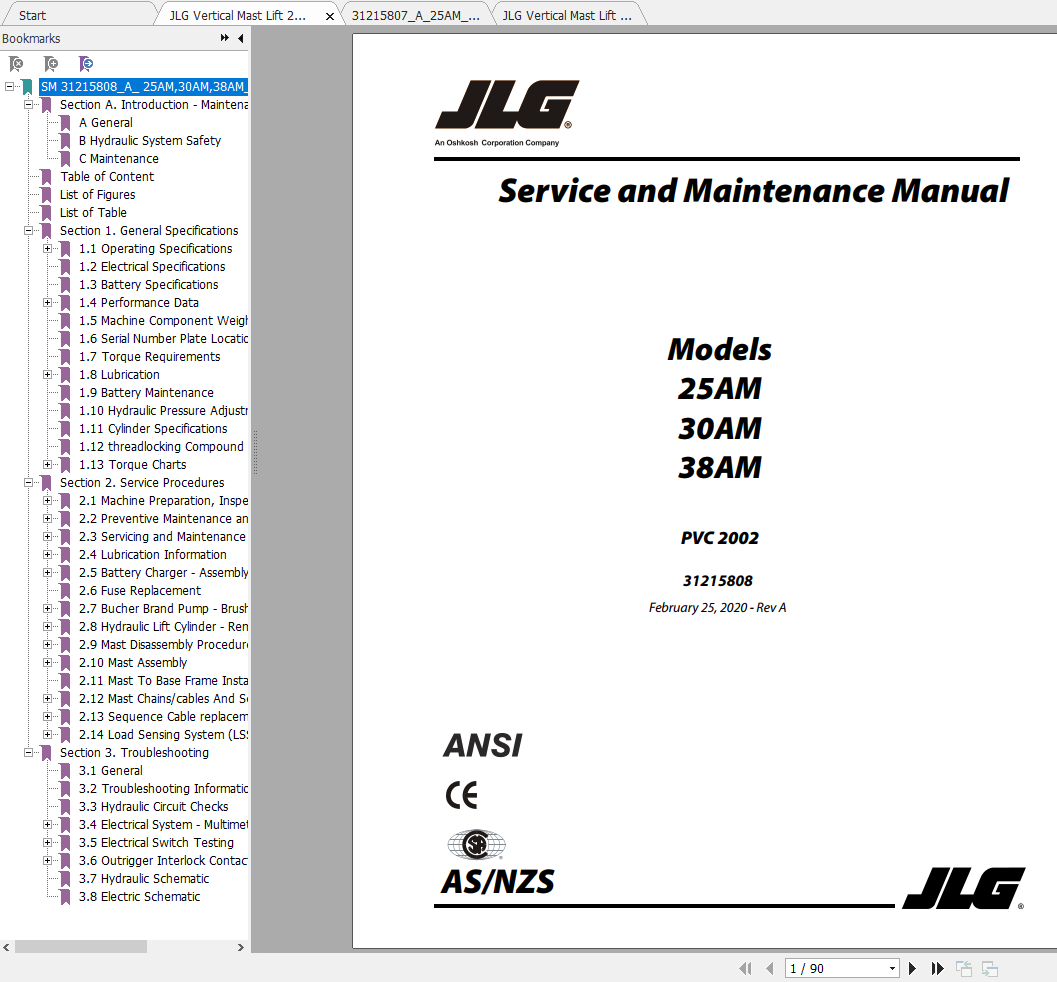Image resolution: width=1057 pixels, height=982 pixels.
Task: Expand 2.14 Load Sensing System bookmark
Action: click(47, 735)
